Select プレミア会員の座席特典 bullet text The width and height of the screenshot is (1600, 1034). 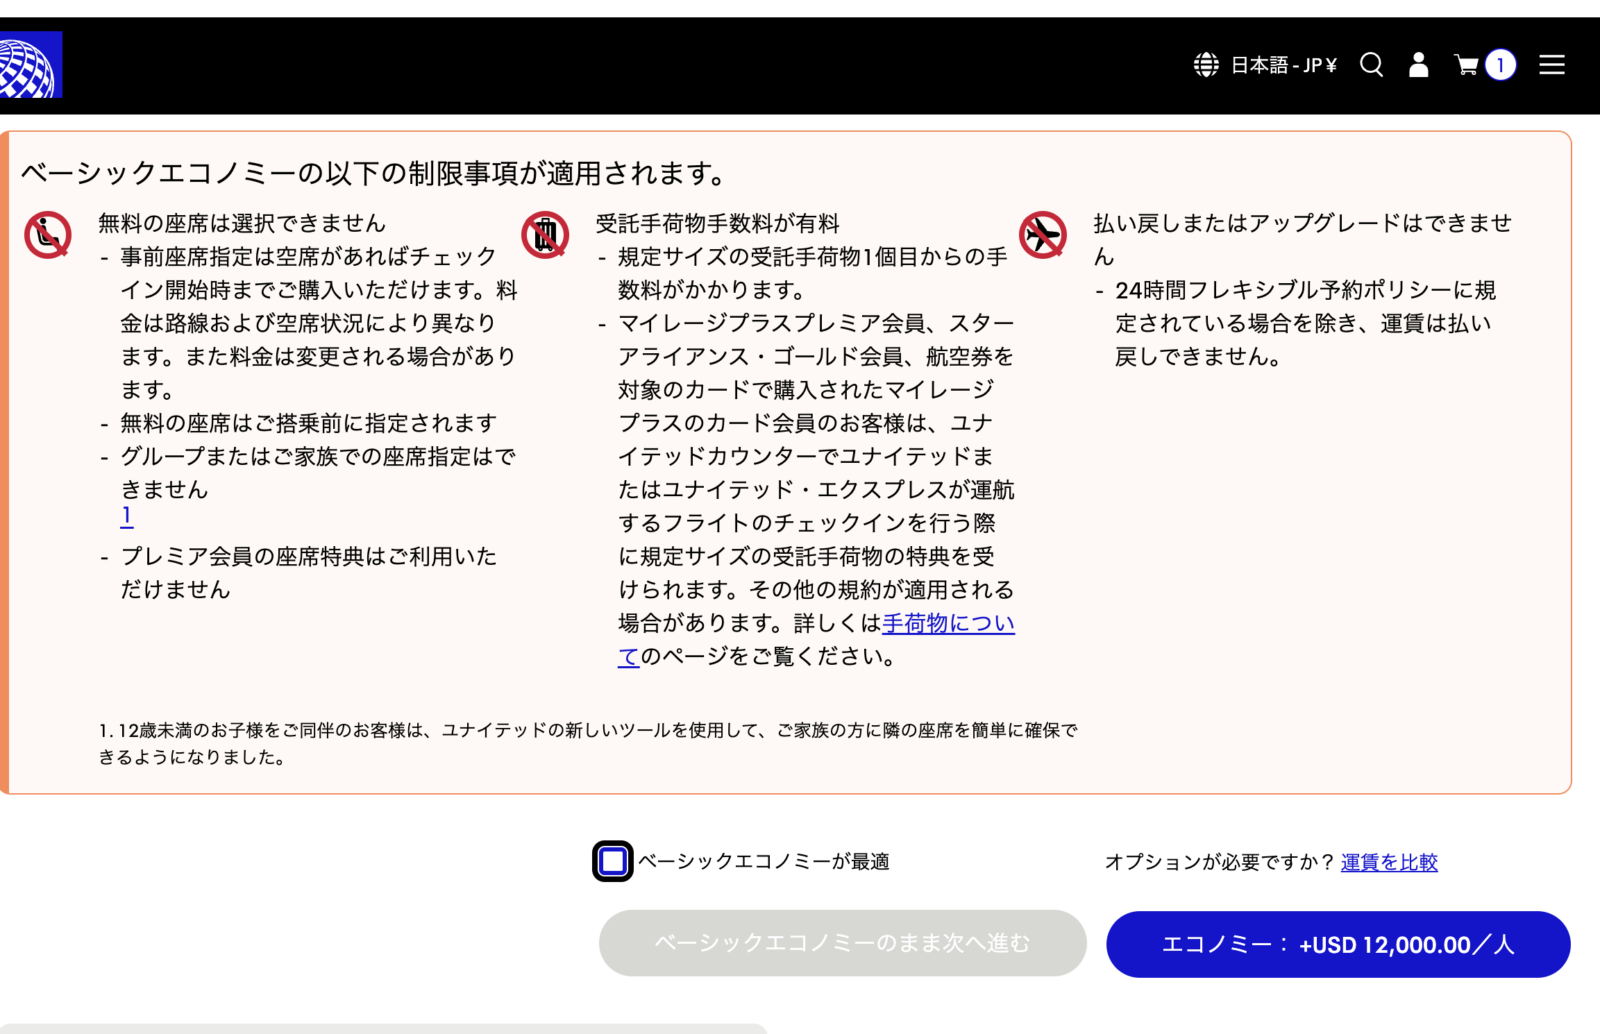[x=309, y=573]
